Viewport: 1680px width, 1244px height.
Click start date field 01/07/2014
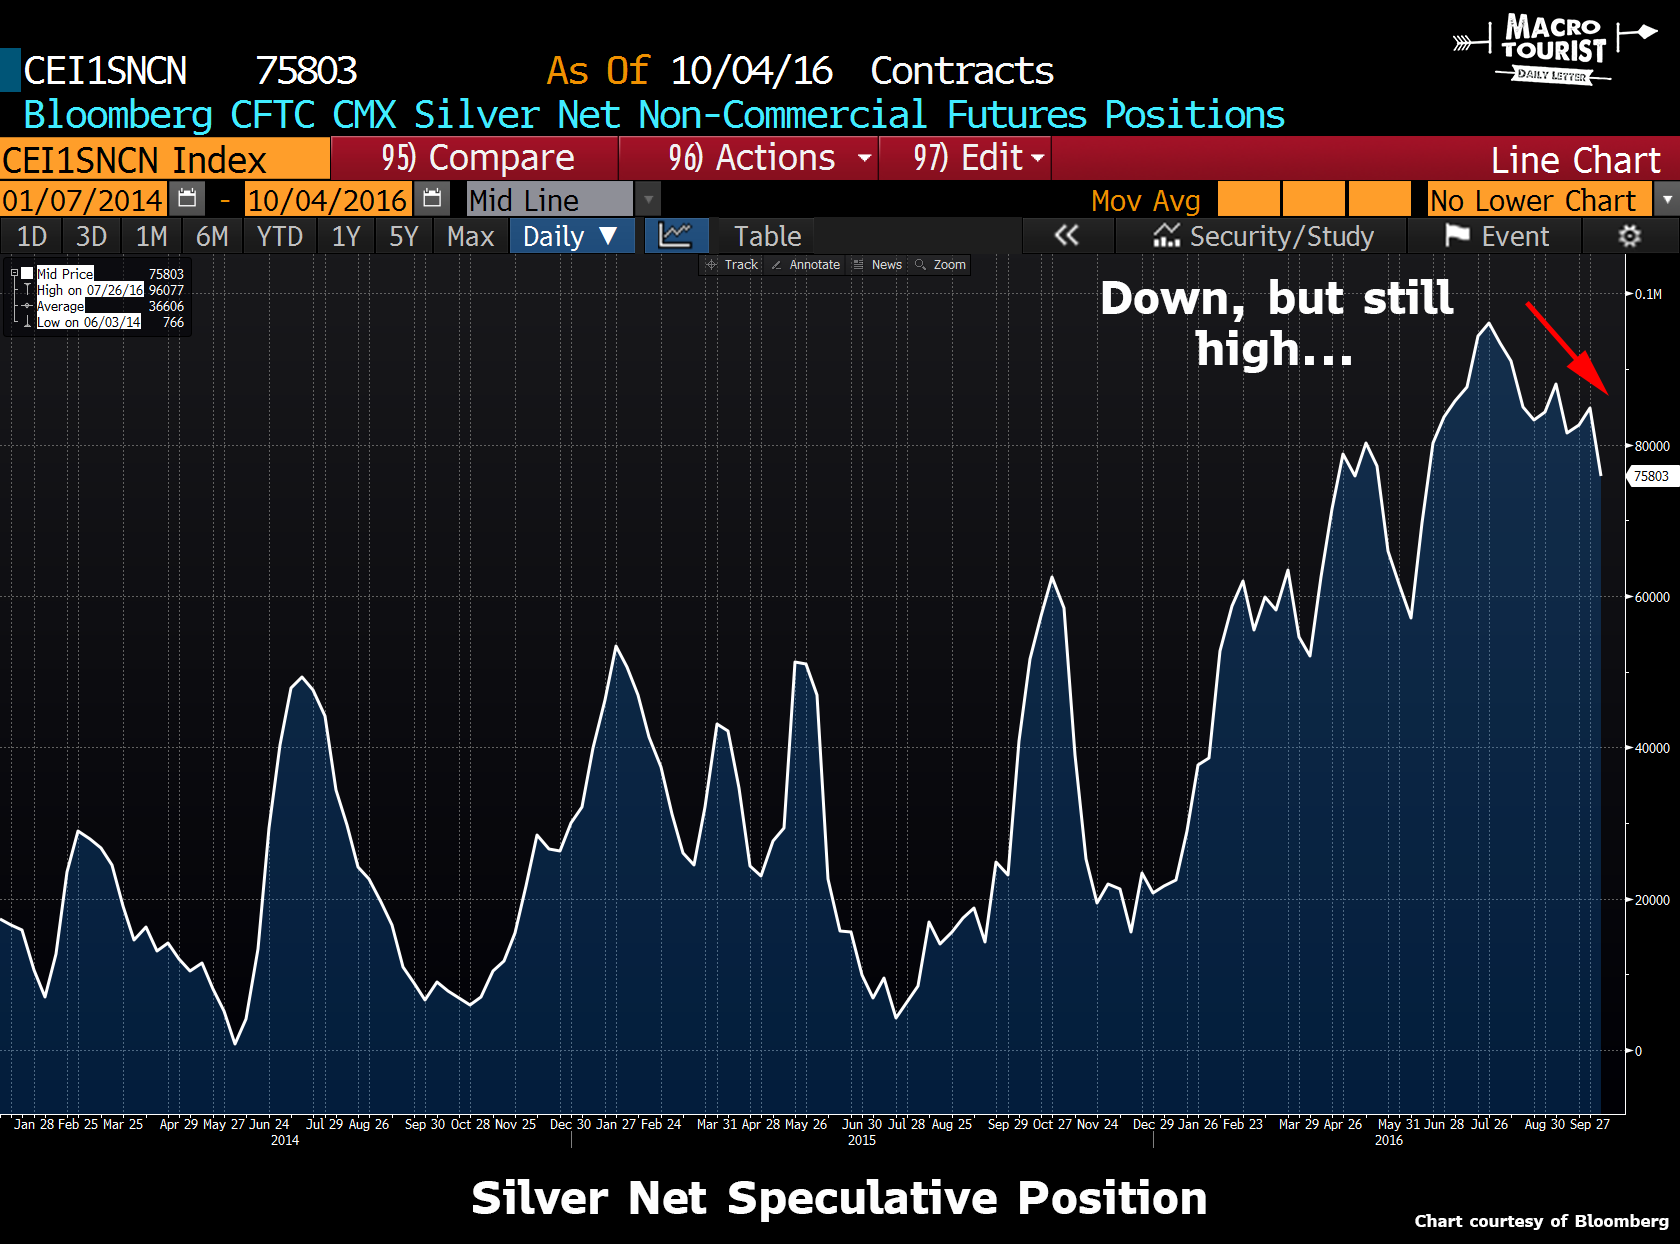[83, 199]
